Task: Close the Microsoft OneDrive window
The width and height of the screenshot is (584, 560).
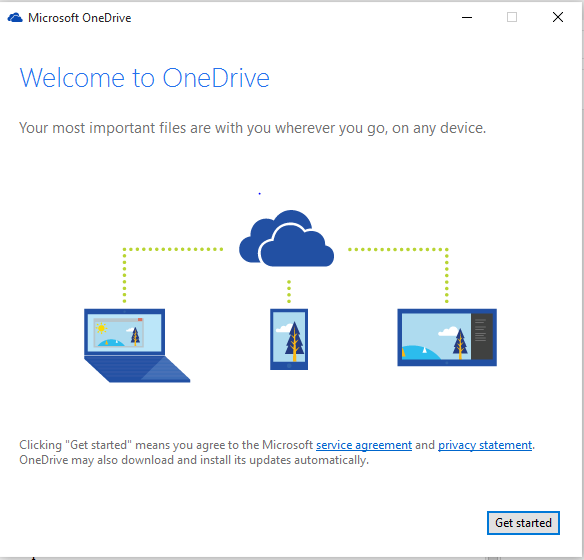Action: coord(558,17)
